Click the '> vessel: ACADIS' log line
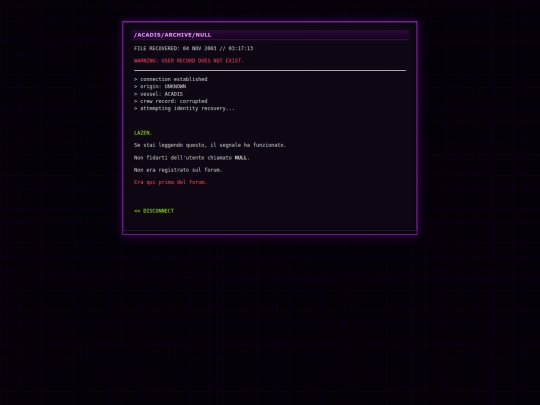 click(158, 94)
